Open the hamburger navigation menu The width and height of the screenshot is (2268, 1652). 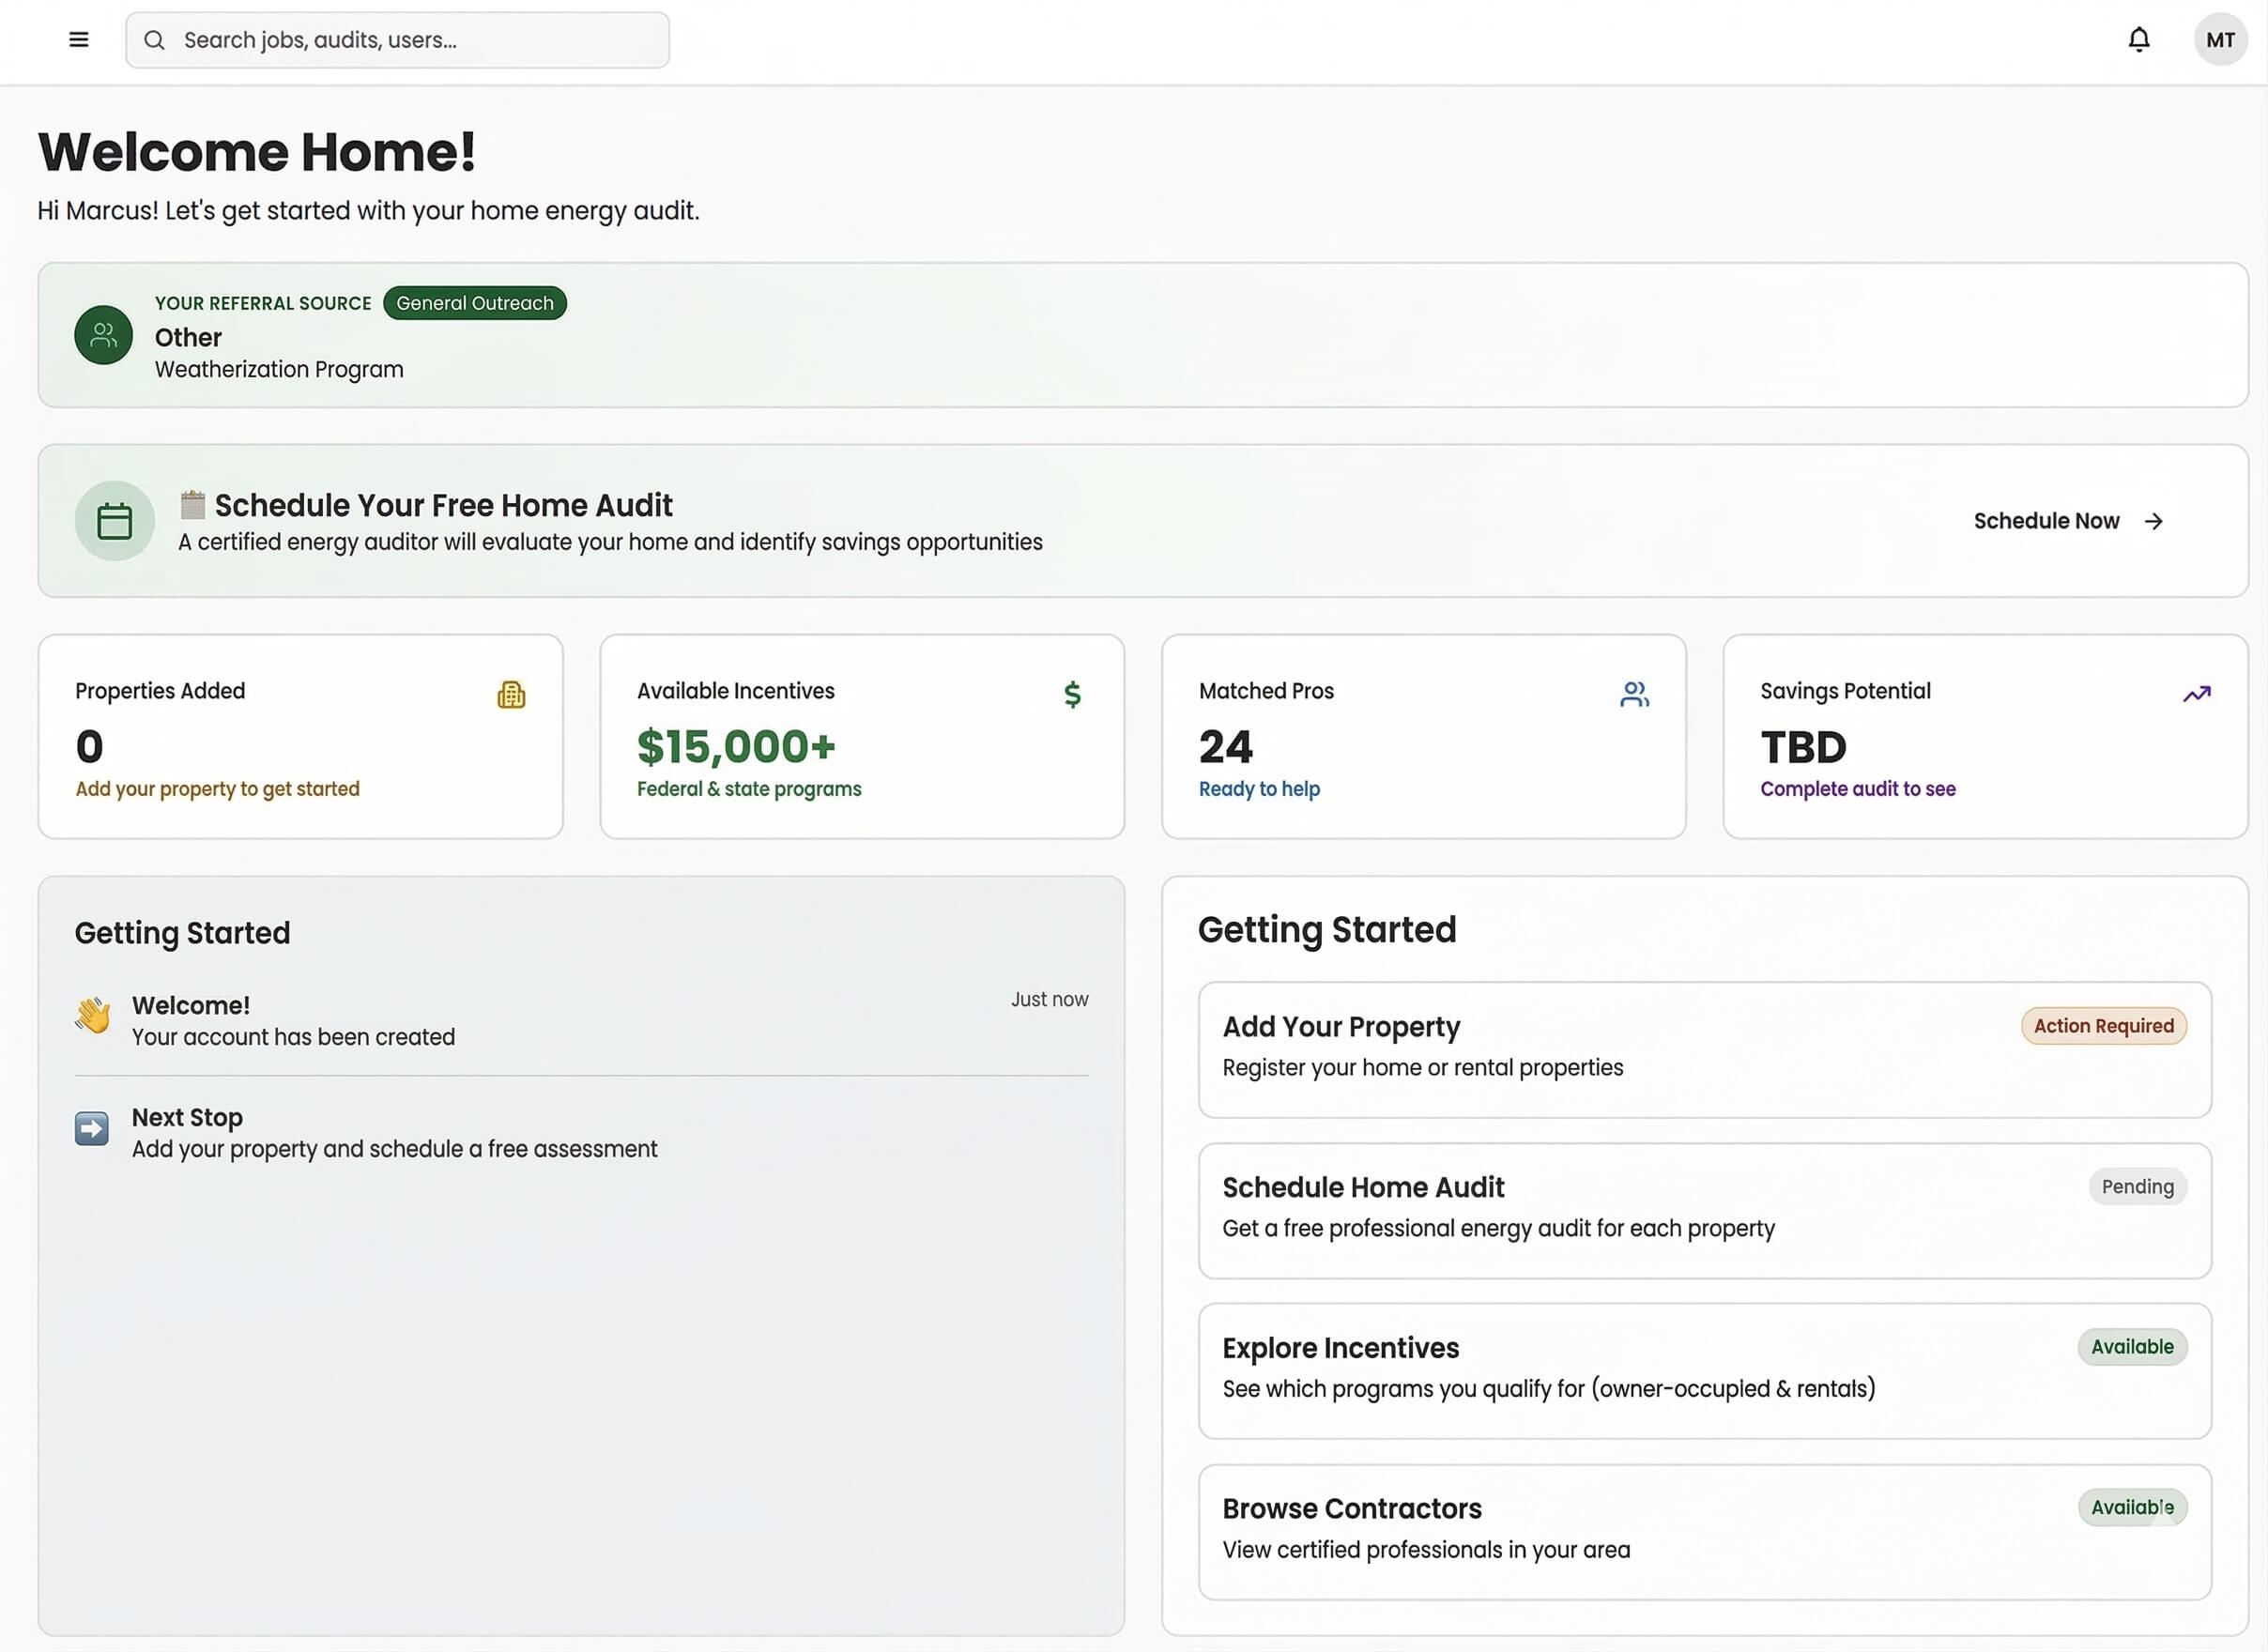pyautogui.click(x=79, y=40)
